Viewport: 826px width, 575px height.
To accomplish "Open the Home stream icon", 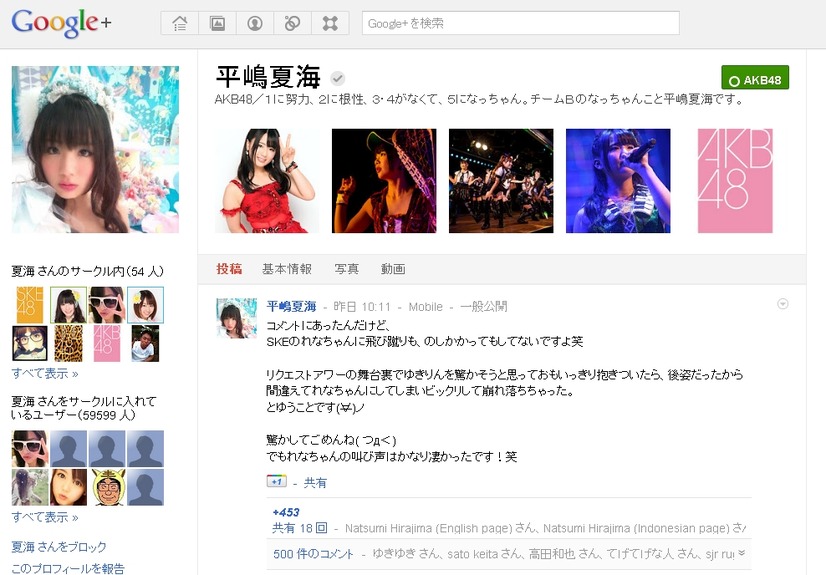I will click(180, 23).
